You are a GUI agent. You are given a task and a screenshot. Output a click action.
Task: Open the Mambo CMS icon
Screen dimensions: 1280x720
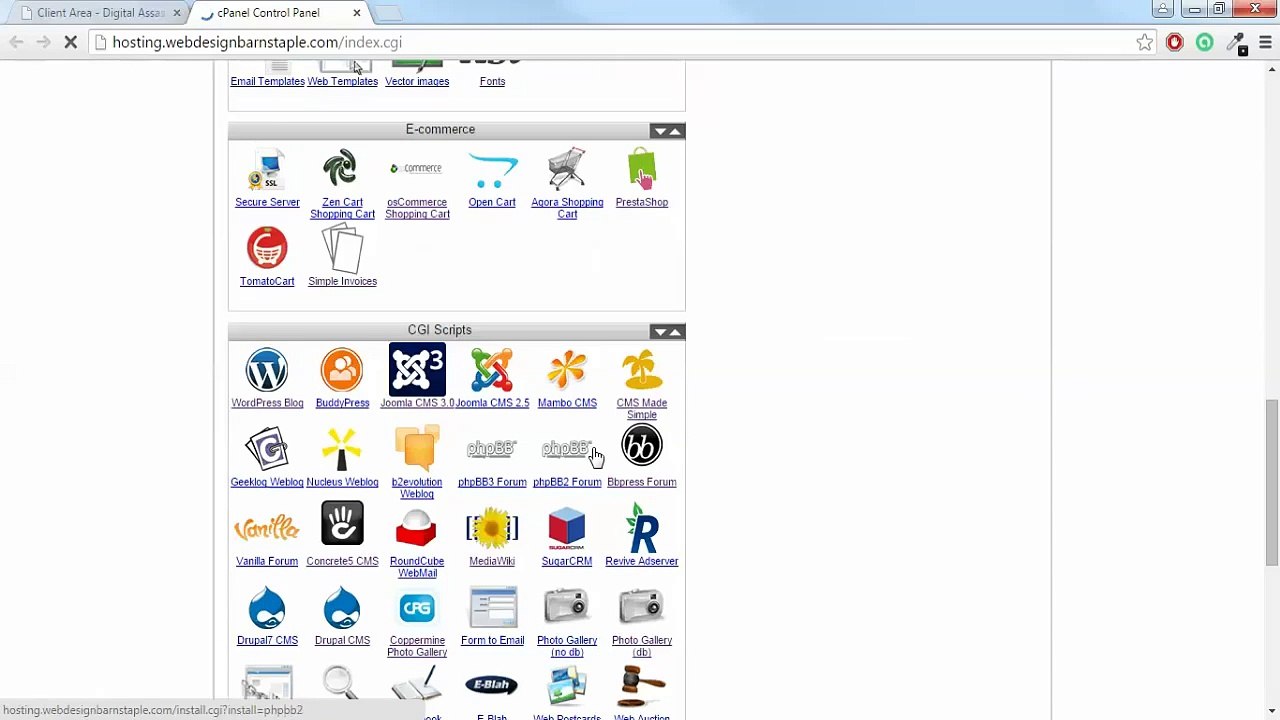coord(567,371)
